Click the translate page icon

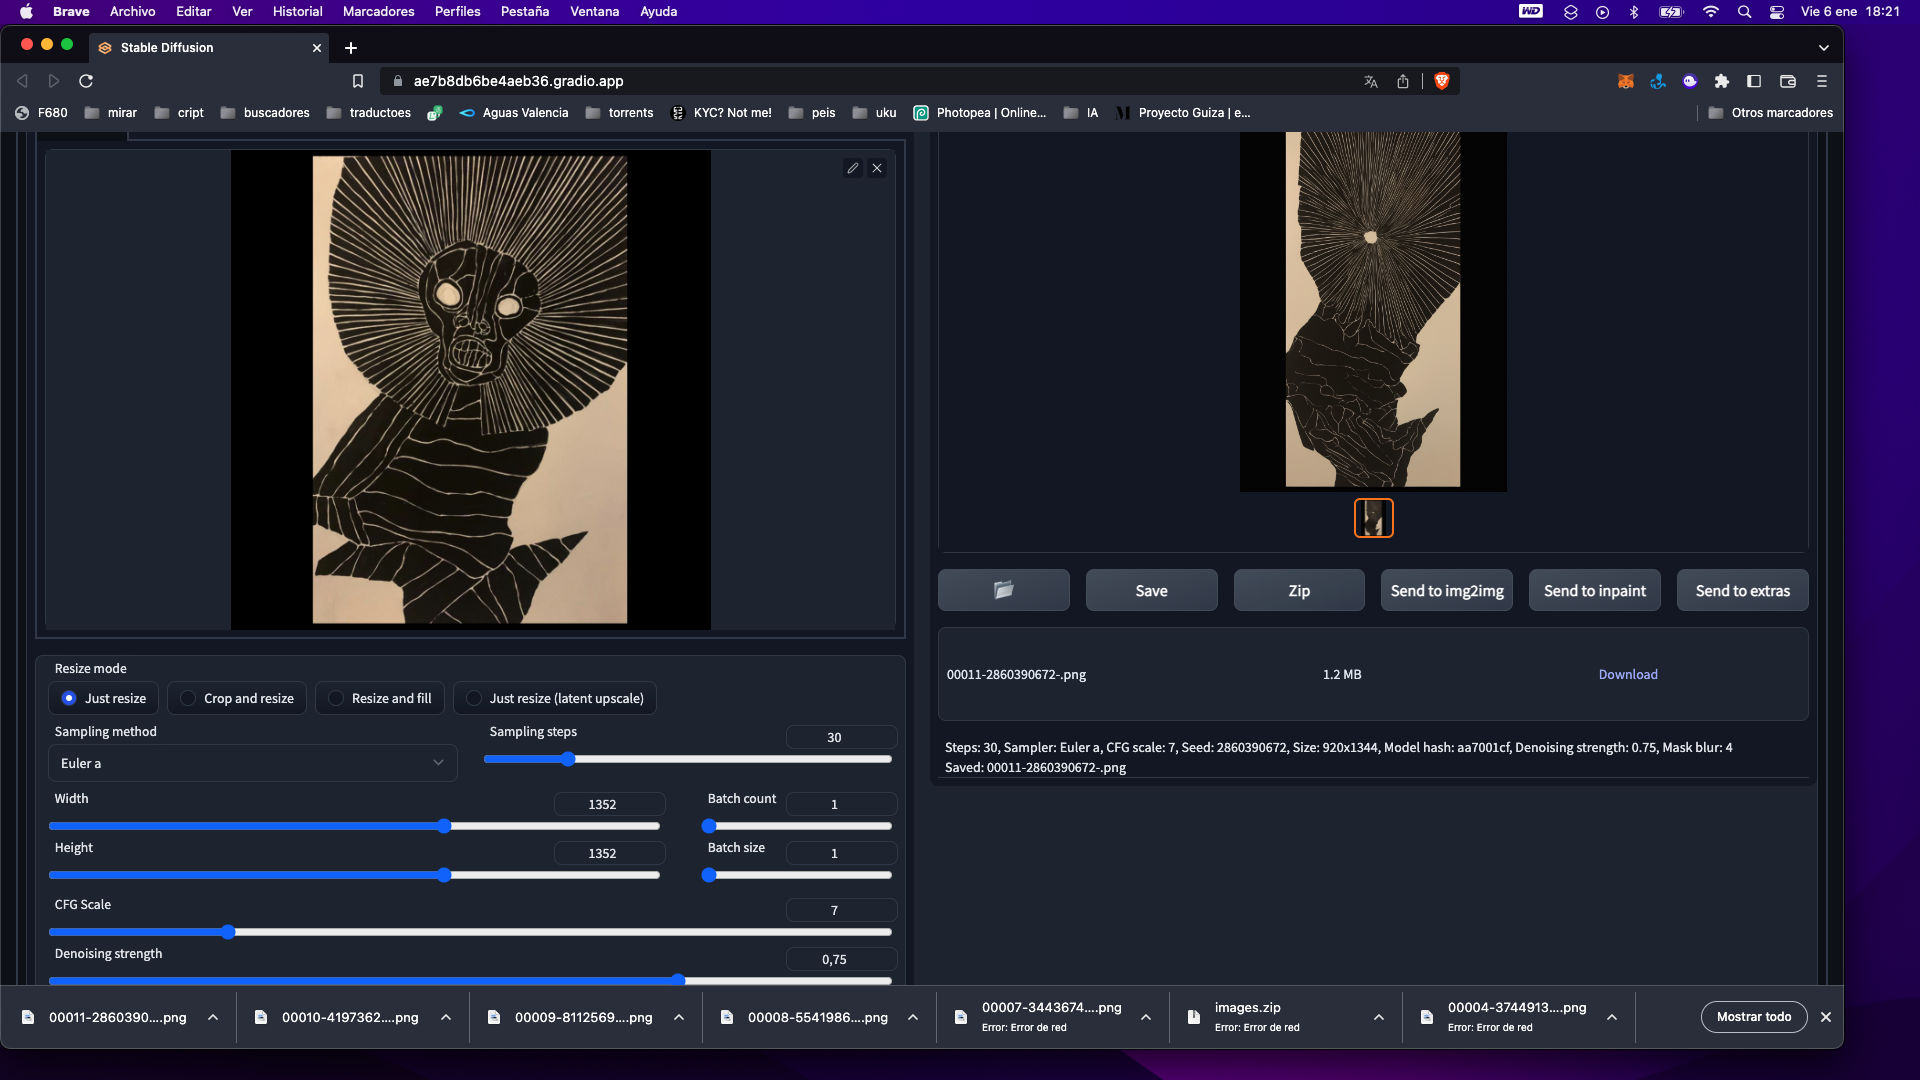pyautogui.click(x=1371, y=81)
